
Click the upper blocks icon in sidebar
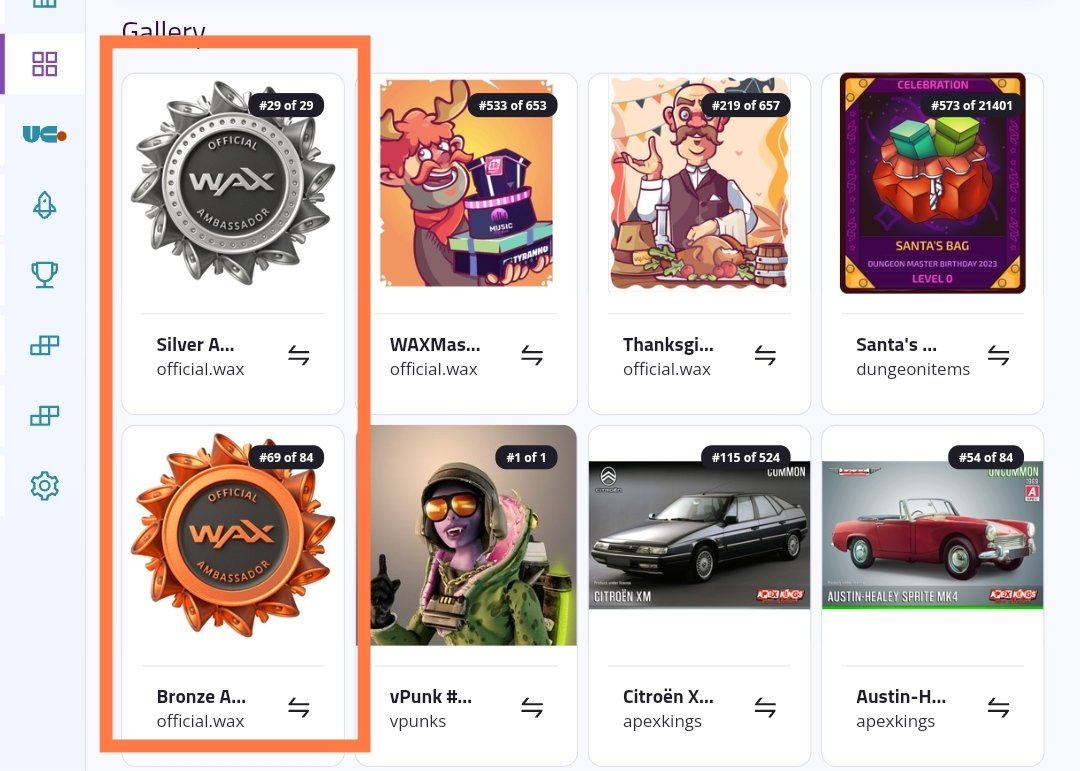(x=45, y=345)
